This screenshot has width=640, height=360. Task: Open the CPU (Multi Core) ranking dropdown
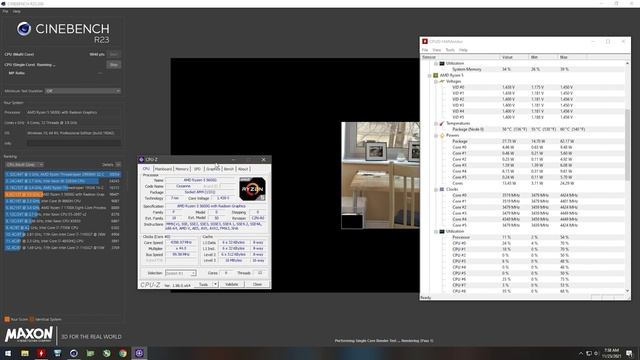pyautogui.click(x=24, y=164)
